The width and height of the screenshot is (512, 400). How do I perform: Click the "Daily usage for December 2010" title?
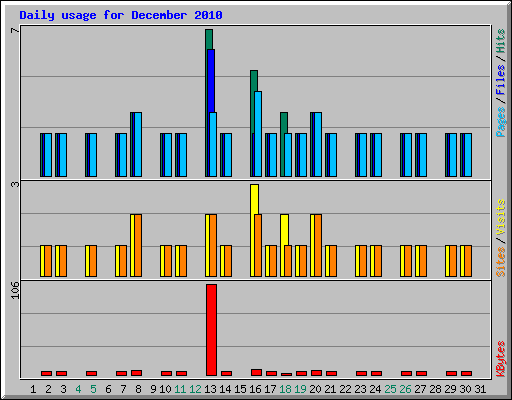121,15
